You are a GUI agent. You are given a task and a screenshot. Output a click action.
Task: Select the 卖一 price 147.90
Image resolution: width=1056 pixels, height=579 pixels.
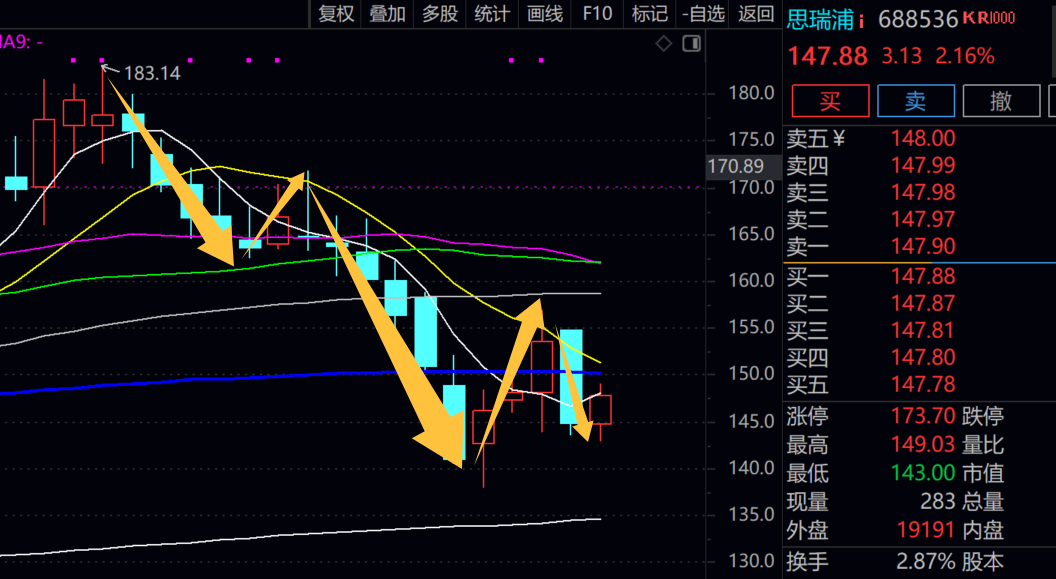coord(923,246)
